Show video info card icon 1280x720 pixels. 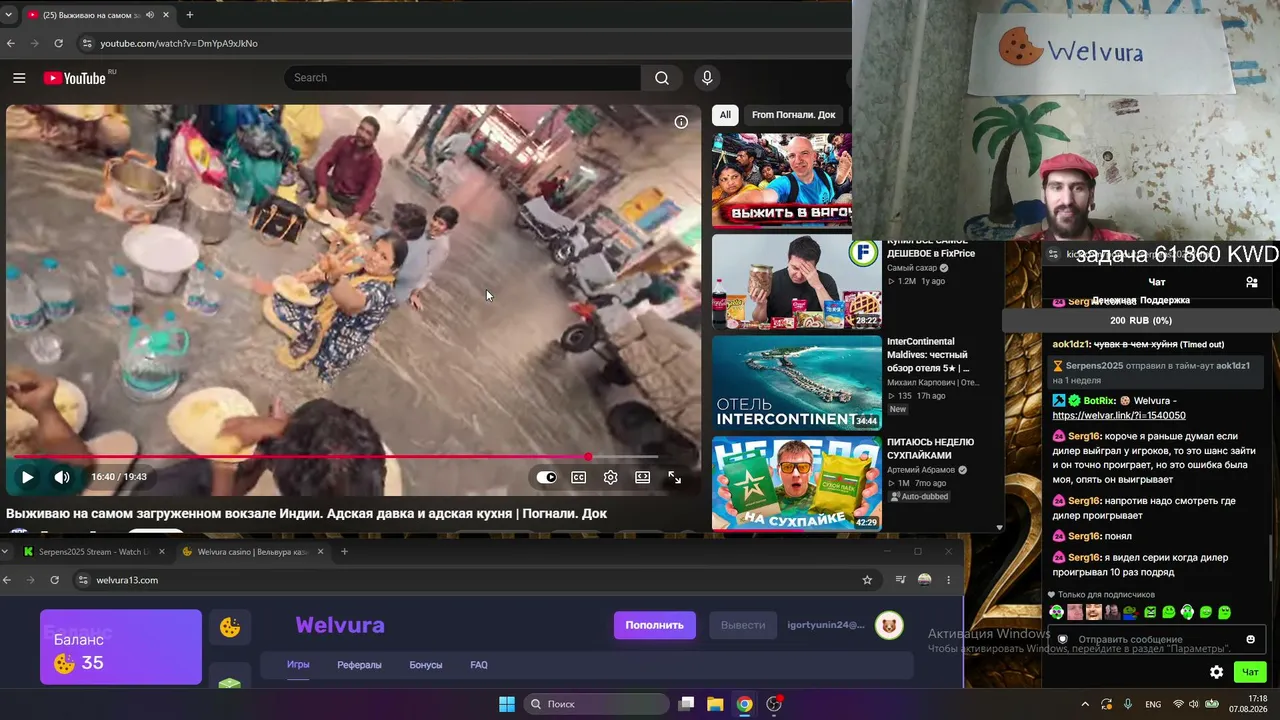click(681, 122)
